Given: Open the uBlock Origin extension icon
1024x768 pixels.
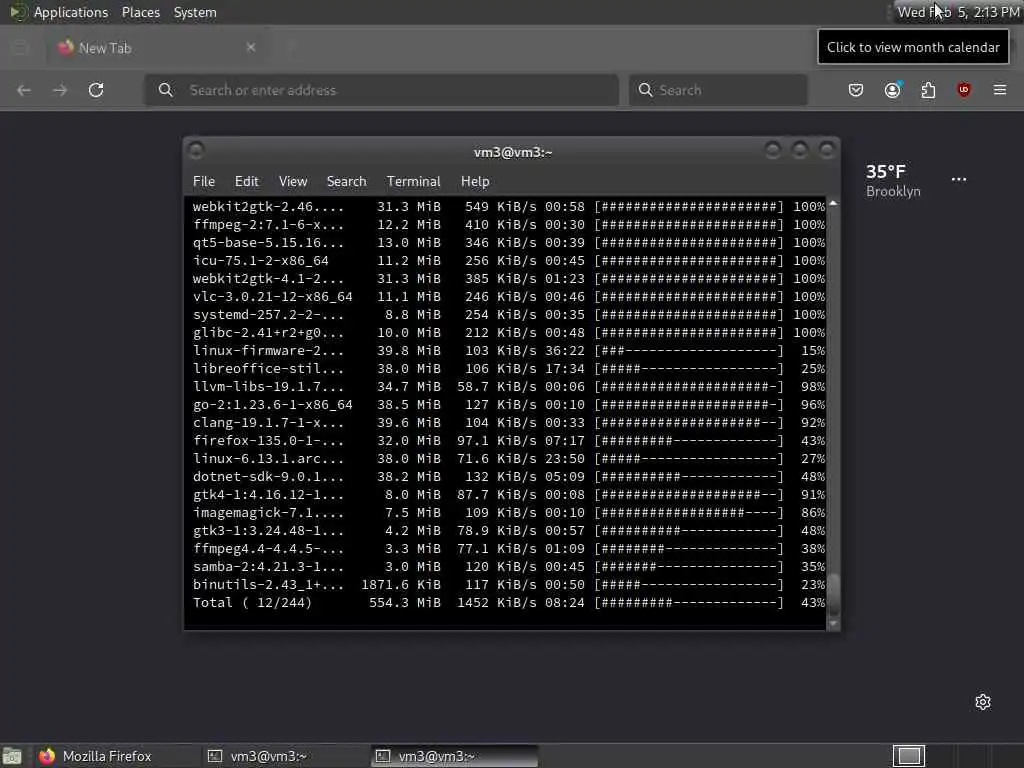Looking at the screenshot, I should (x=964, y=90).
